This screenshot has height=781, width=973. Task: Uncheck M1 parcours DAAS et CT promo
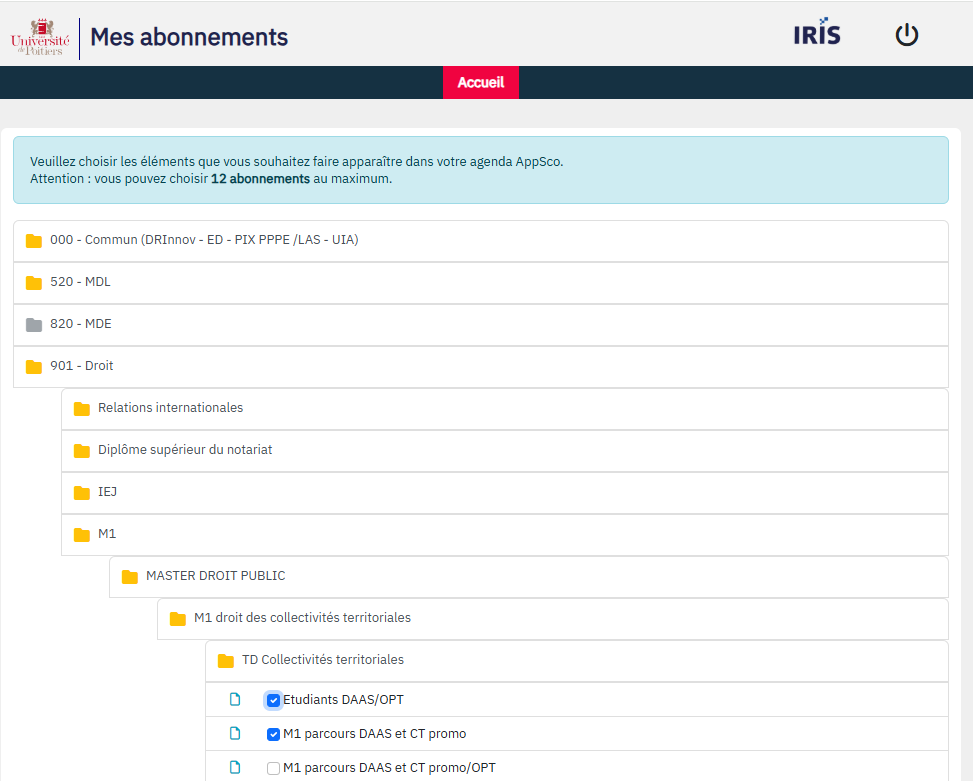[x=273, y=734]
